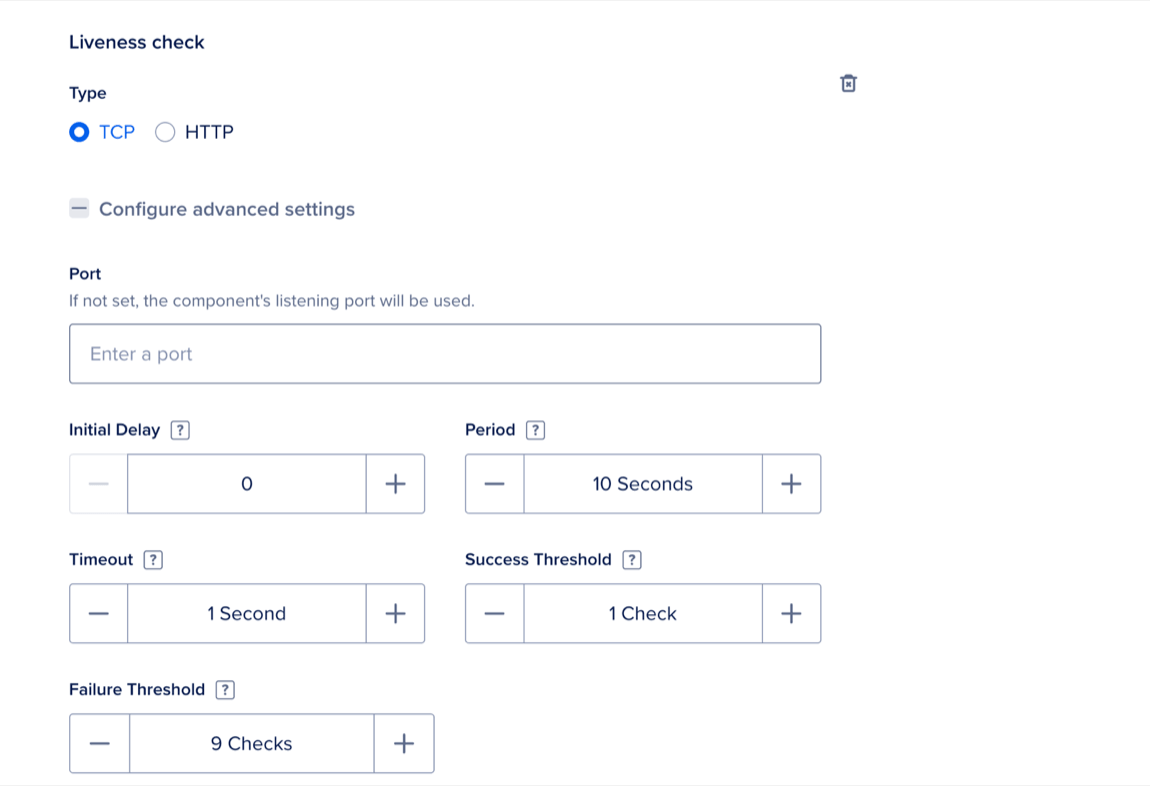Viewport: 1150px width, 786px height.
Task: Select the HTTP check type
Action: coord(165,132)
